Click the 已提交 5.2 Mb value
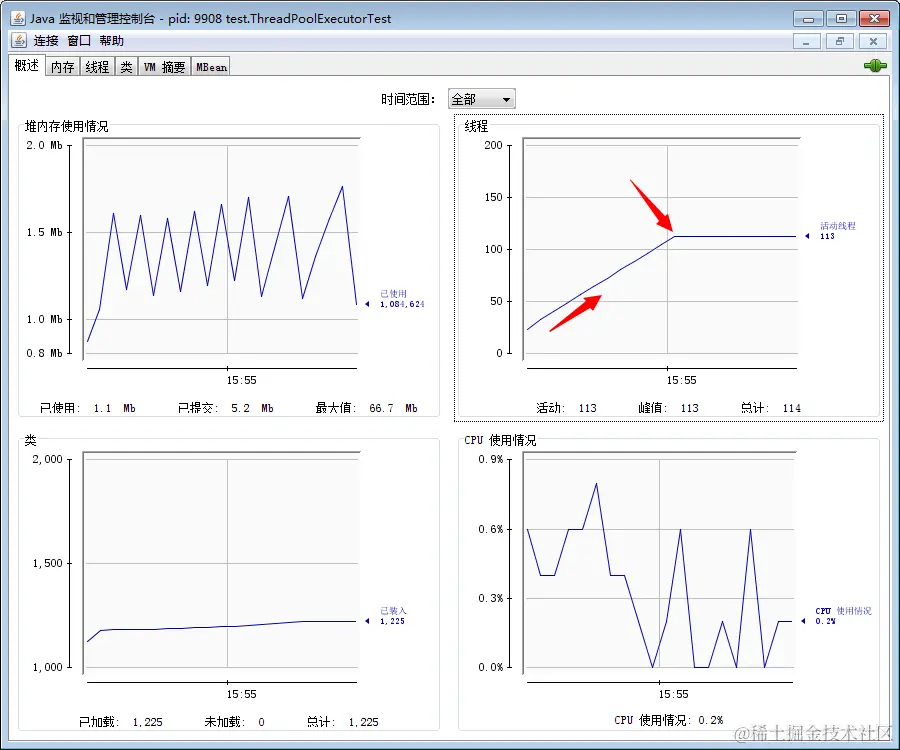Screen dimensions: 900x750 point(225,408)
